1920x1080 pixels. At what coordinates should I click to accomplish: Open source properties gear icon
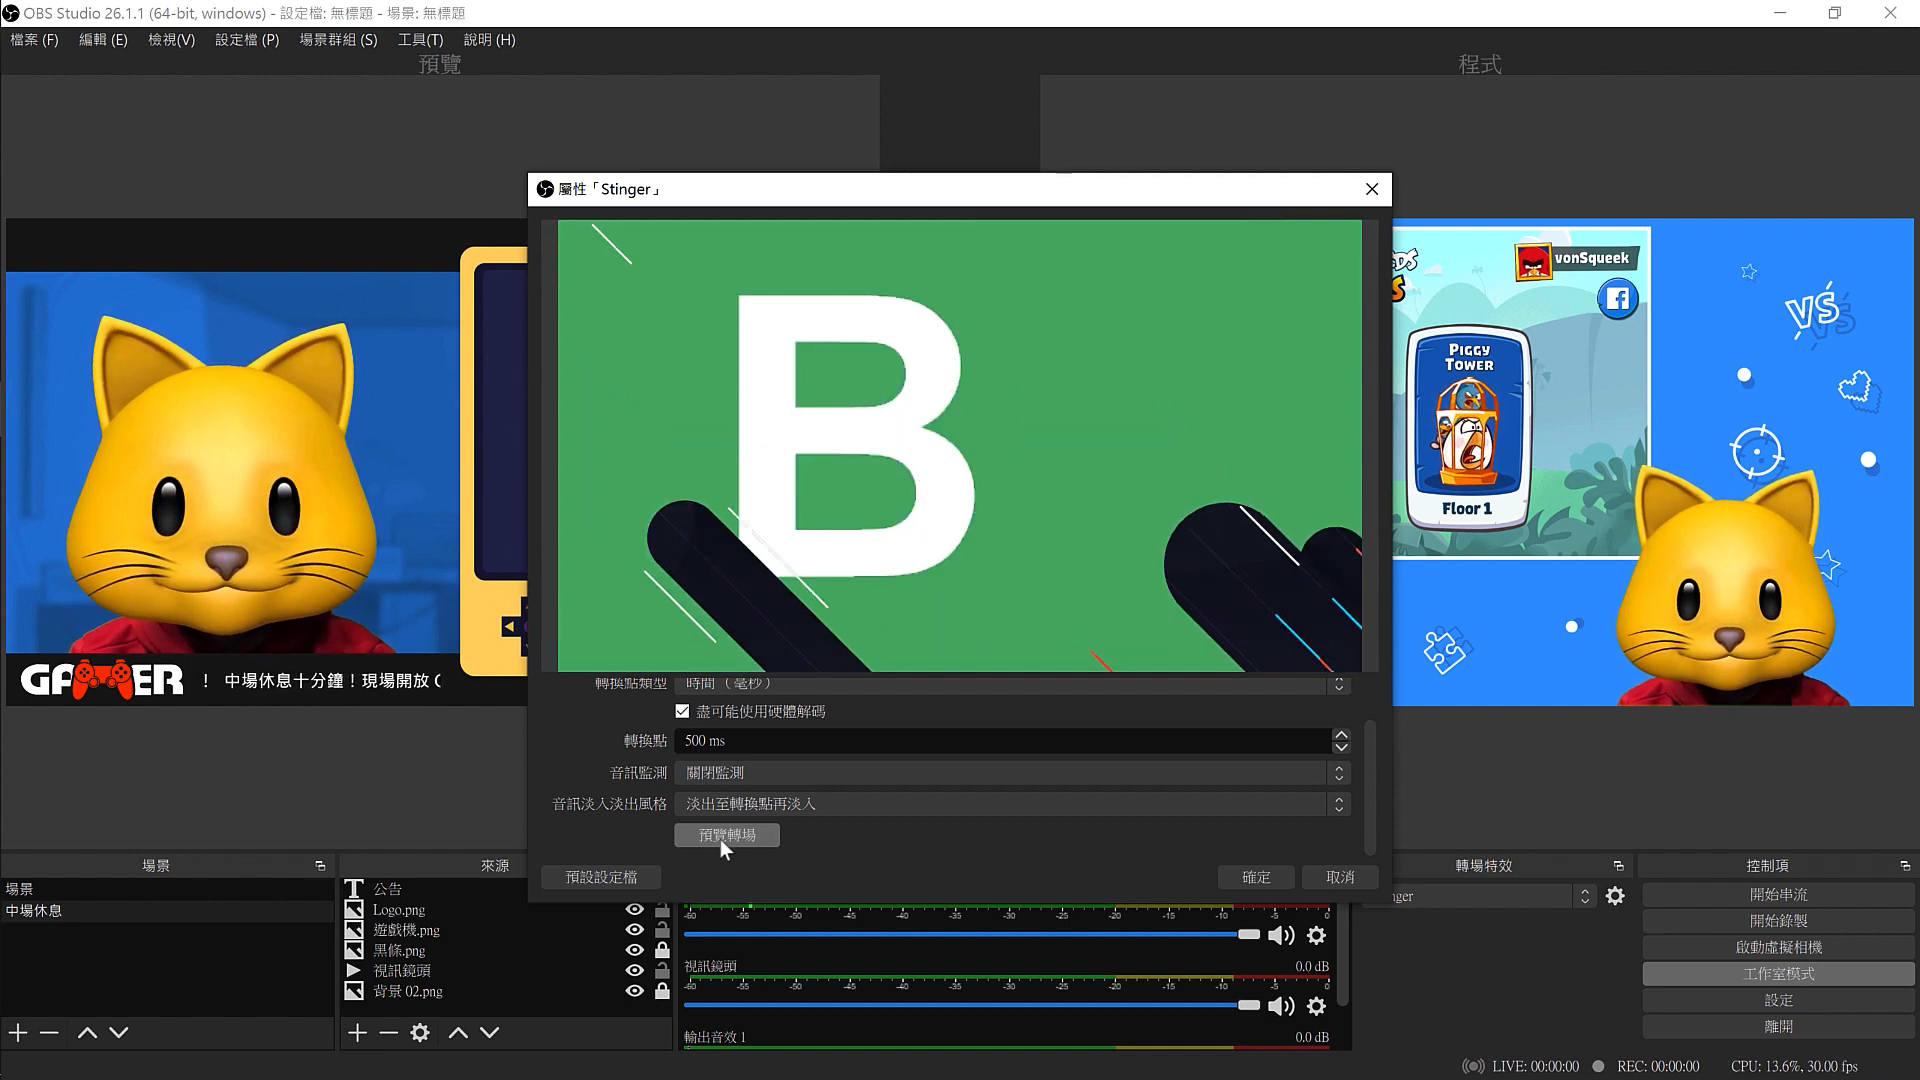420,1033
